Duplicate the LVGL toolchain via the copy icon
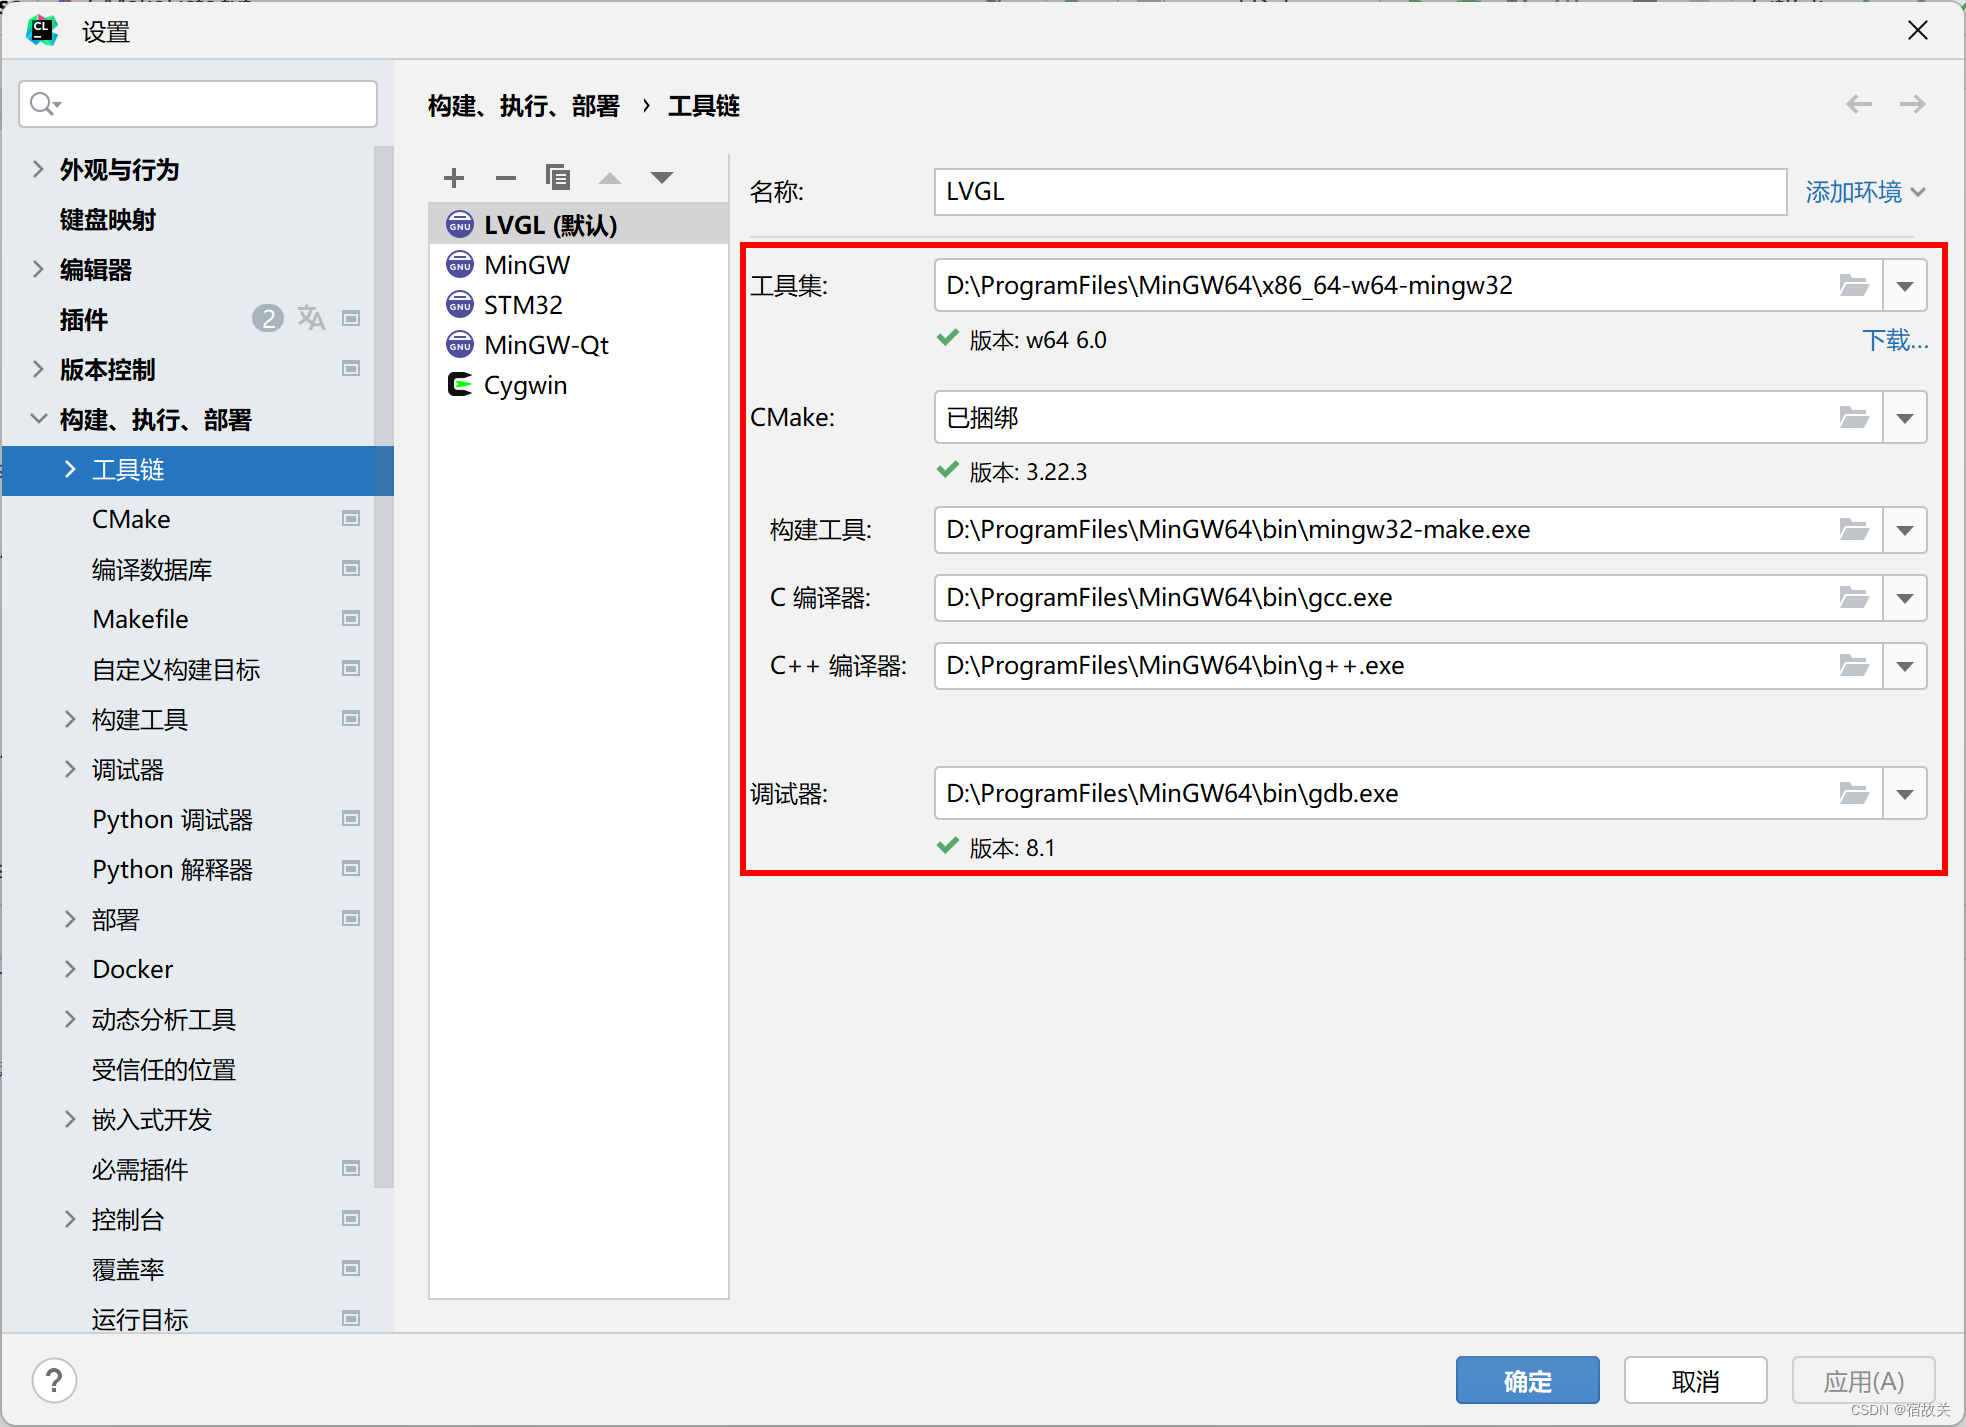1966x1427 pixels. pos(558,177)
